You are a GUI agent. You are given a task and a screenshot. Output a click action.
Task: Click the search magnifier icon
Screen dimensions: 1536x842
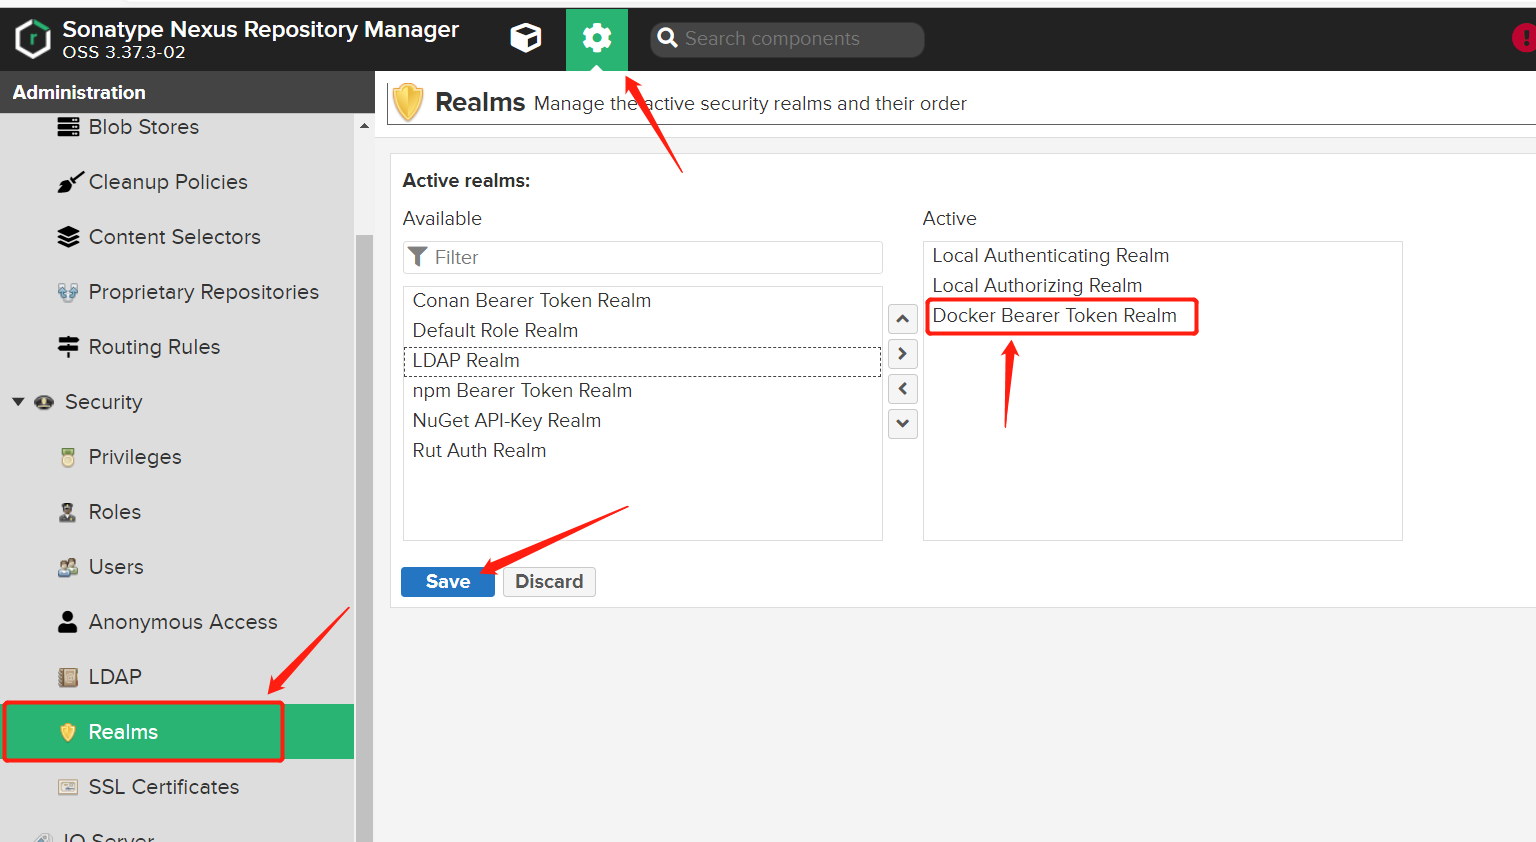(667, 38)
